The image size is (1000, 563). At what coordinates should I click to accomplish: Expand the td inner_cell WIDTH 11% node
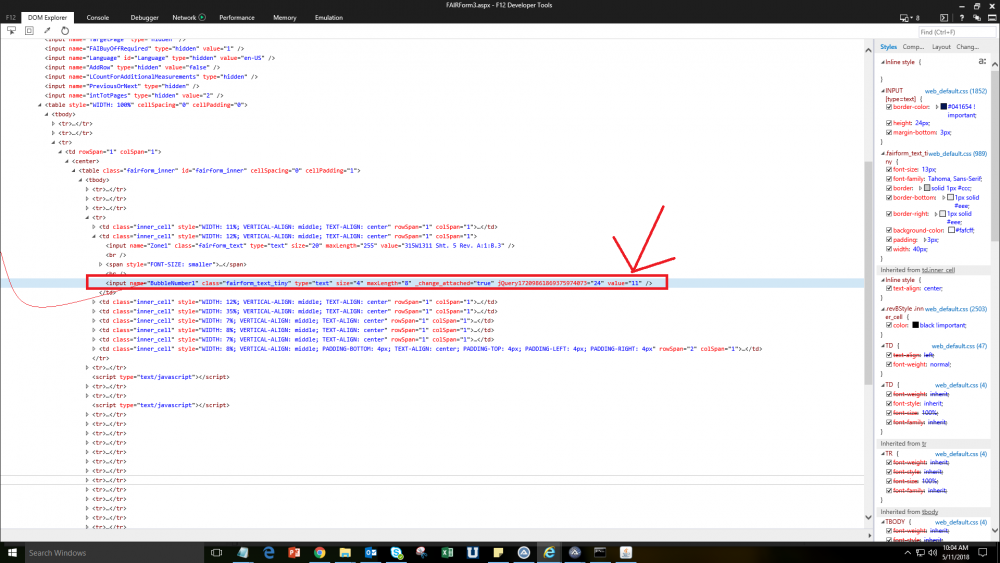tap(94, 227)
